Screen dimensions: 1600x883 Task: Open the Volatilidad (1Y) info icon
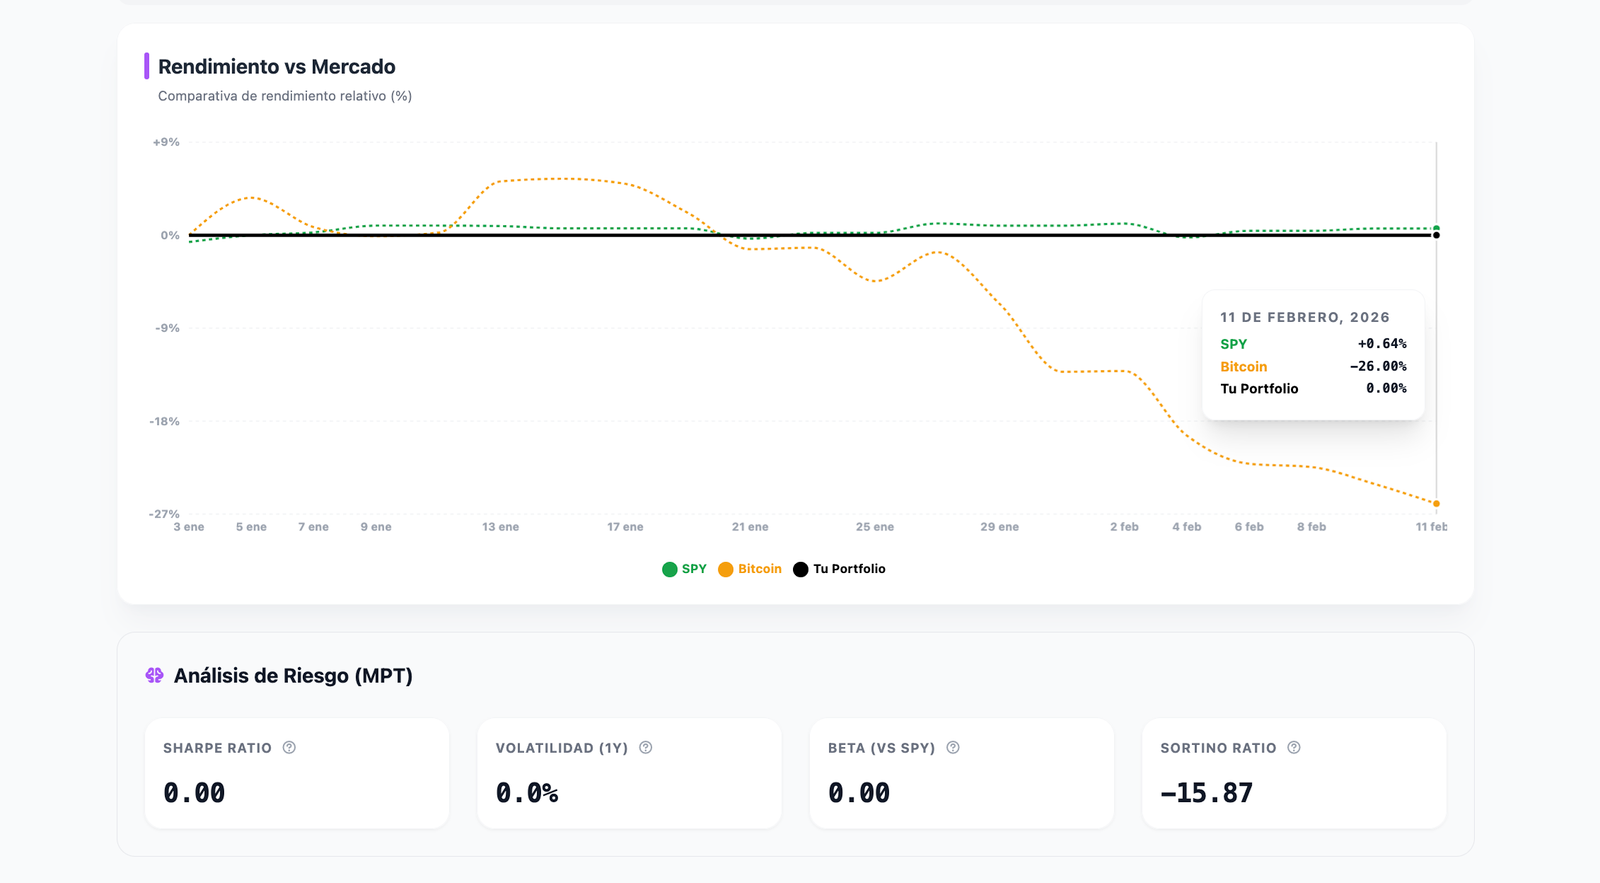646,748
